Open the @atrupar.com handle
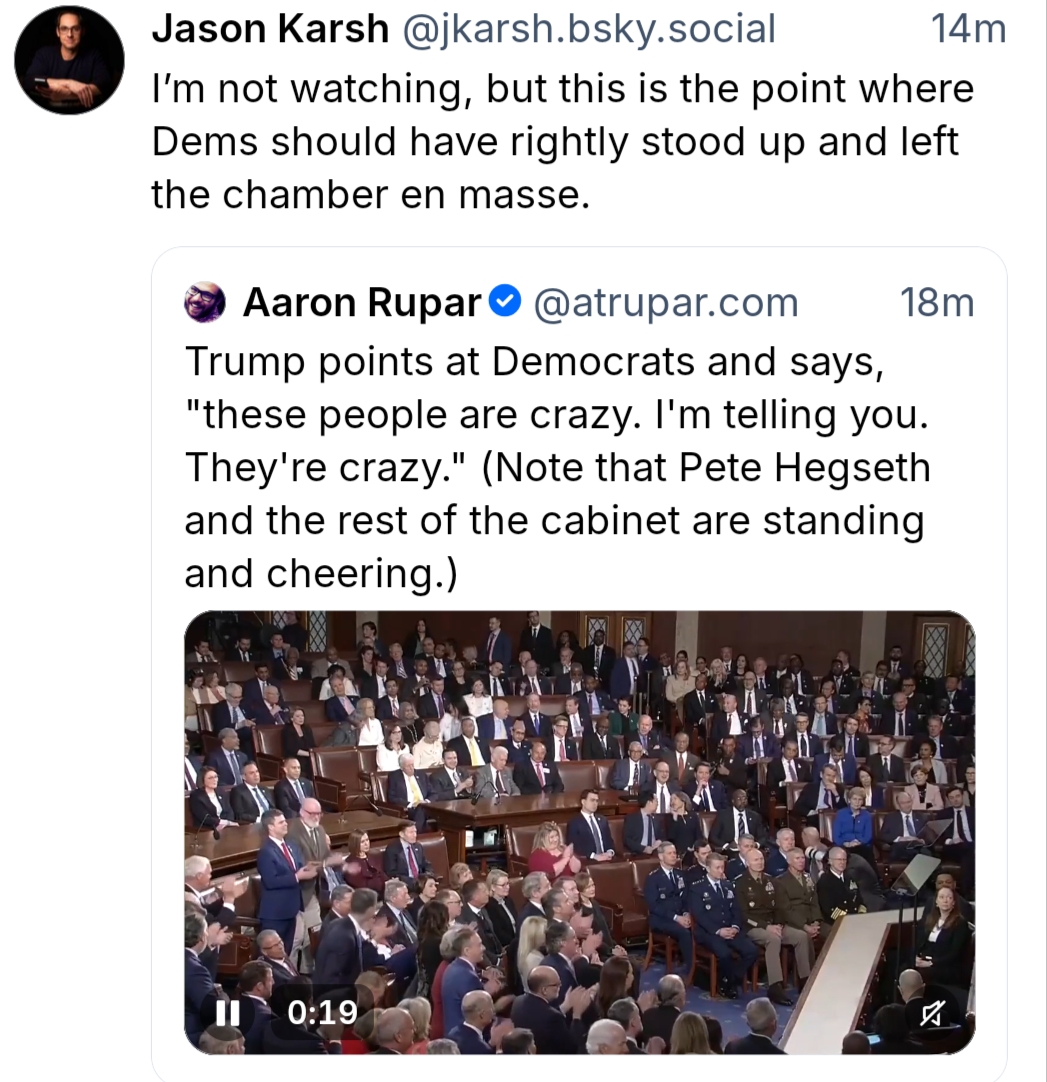Viewport: 1047px width, 1082px height. click(666, 301)
